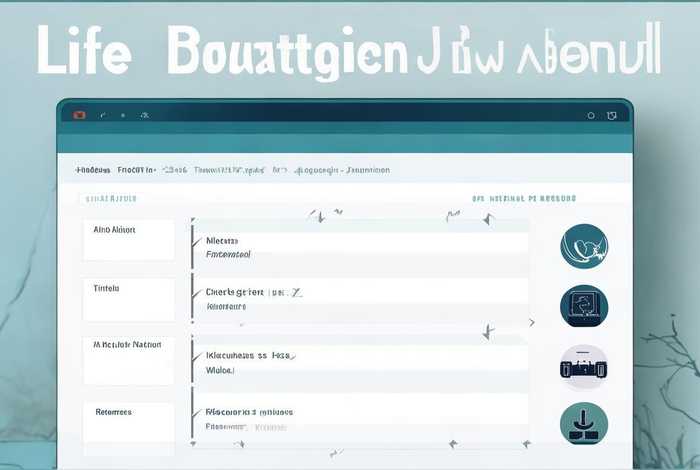Click the square icon at title bar right
The height and width of the screenshot is (470, 700).
(613, 115)
